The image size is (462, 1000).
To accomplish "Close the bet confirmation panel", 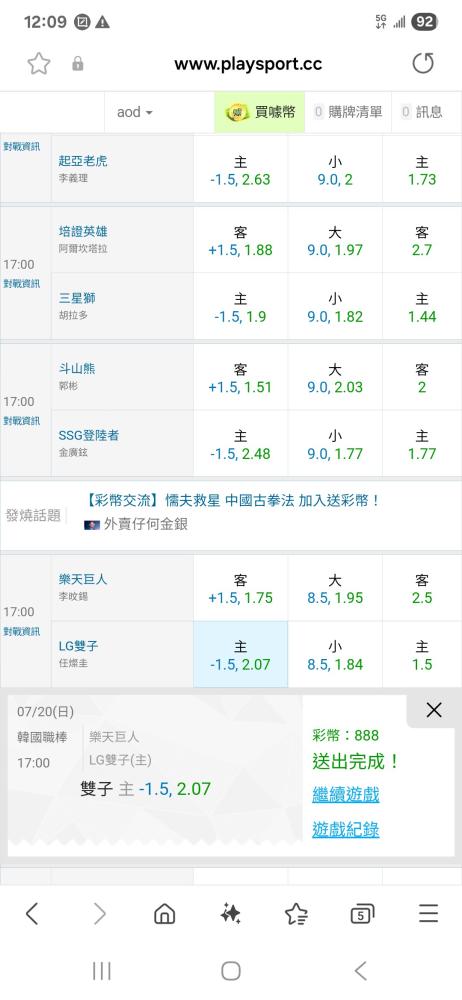I will 434,710.
